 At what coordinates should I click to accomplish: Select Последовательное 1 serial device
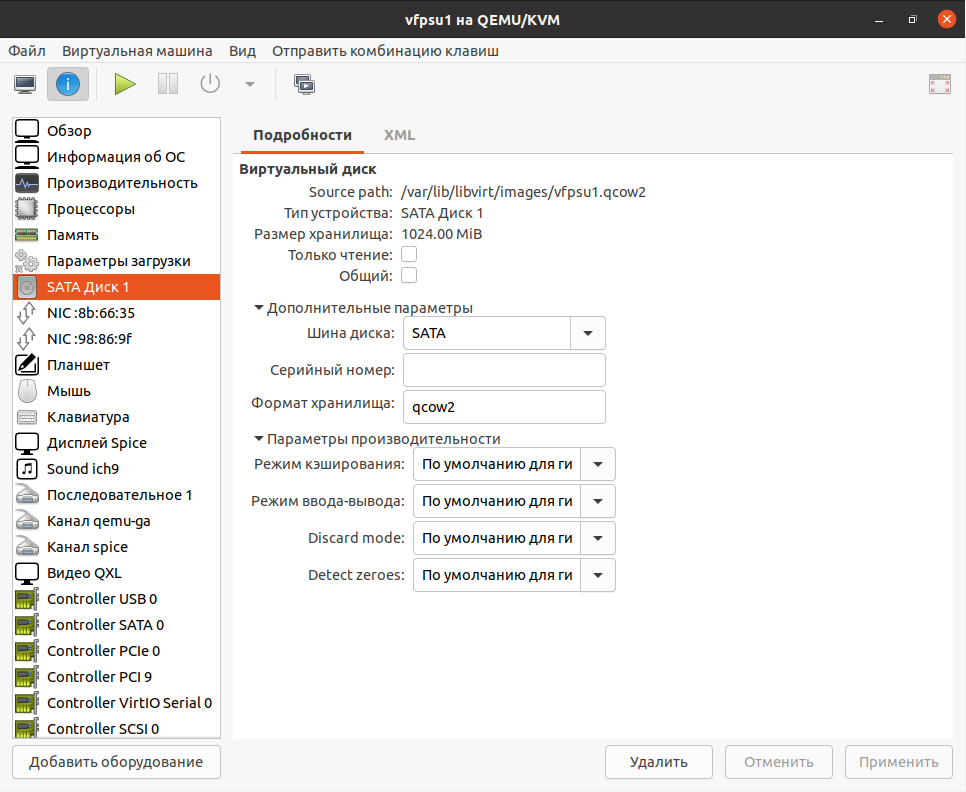116,495
